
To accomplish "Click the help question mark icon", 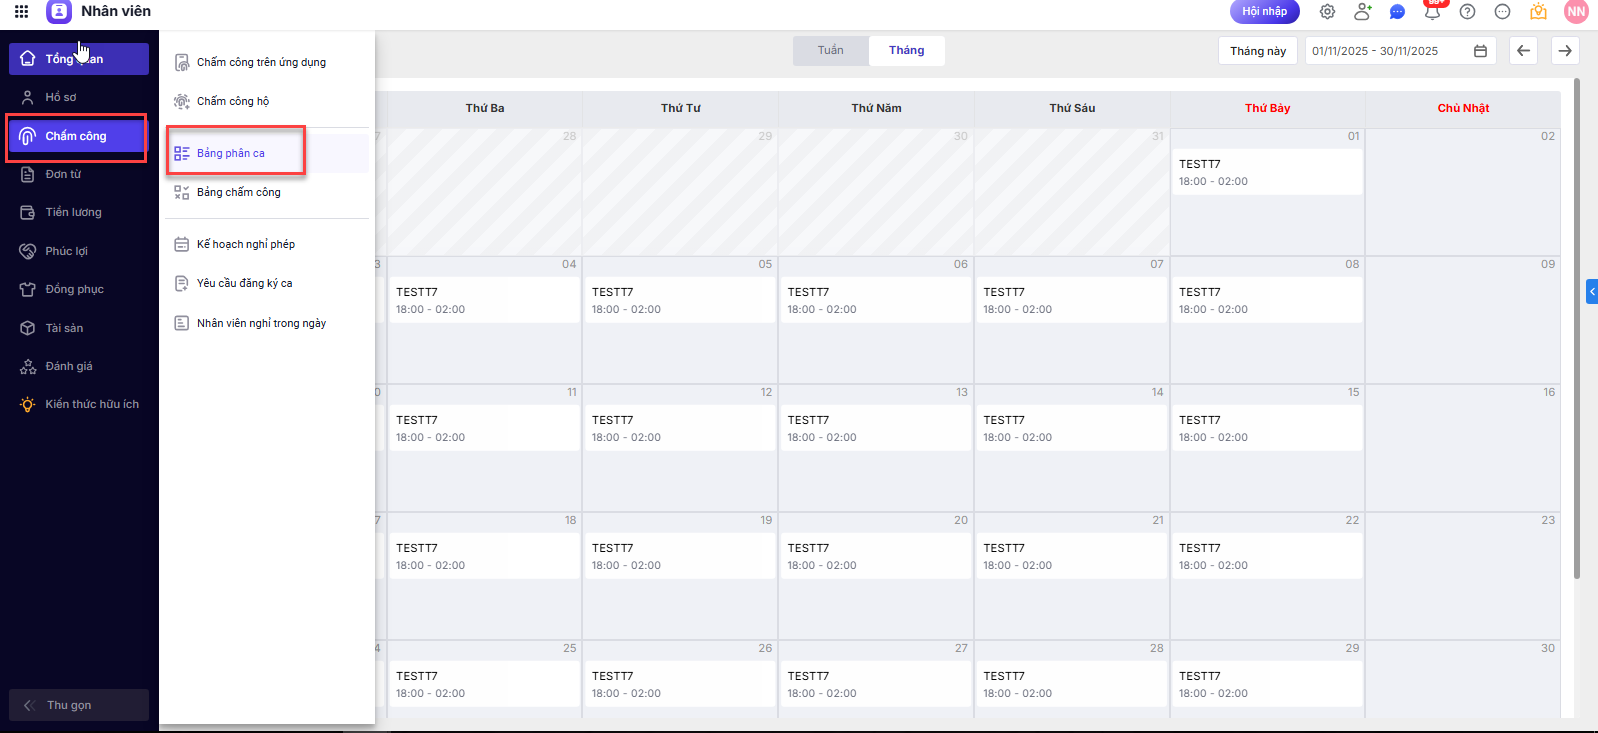I will pos(1467,12).
